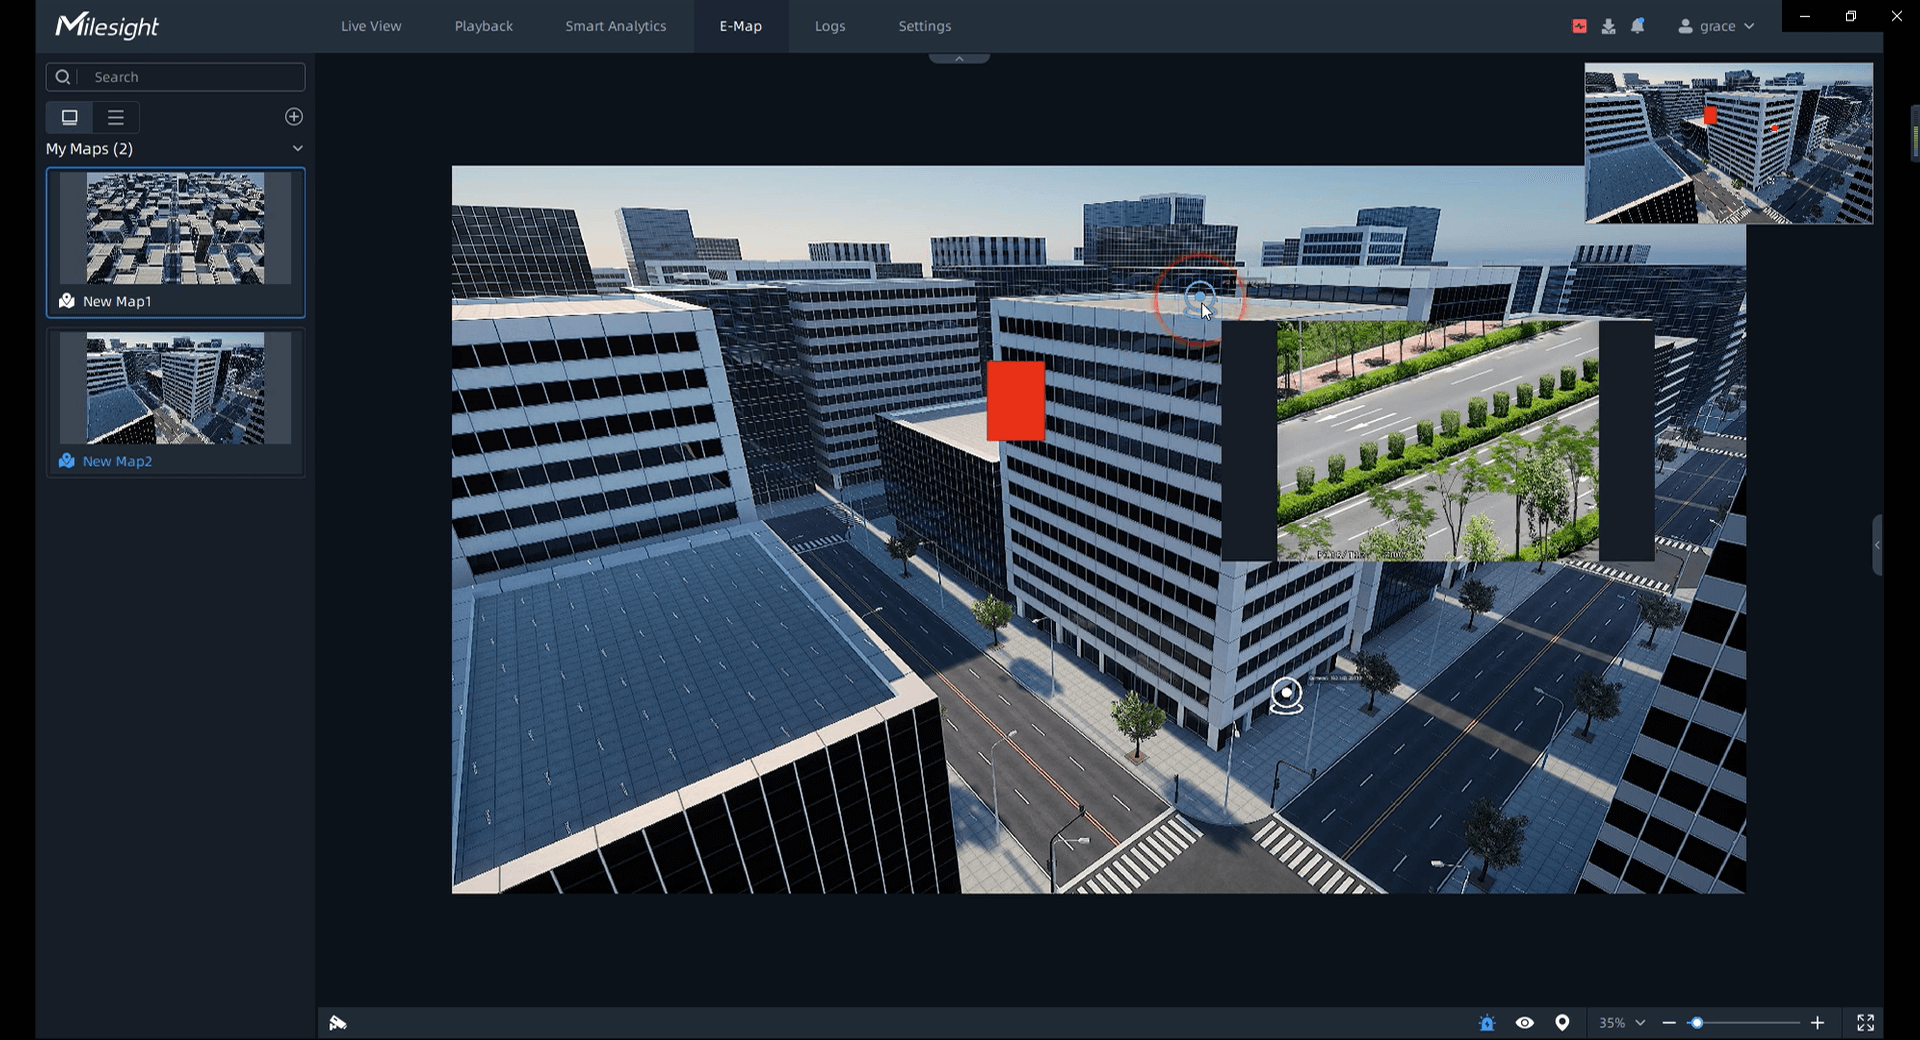Open the Smart Analytics tab

[x=615, y=26]
